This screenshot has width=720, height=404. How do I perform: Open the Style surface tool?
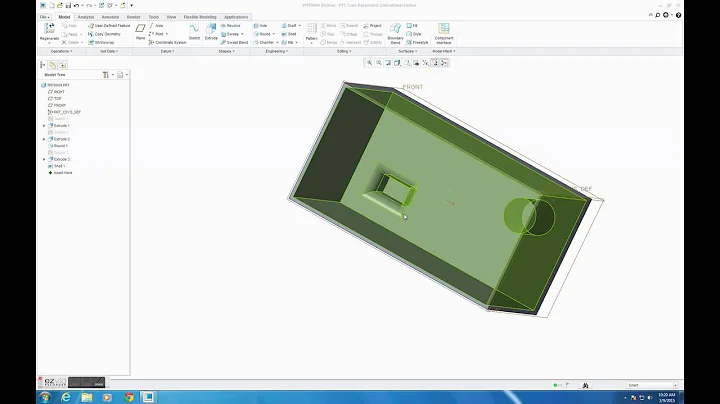tap(414, 34)
